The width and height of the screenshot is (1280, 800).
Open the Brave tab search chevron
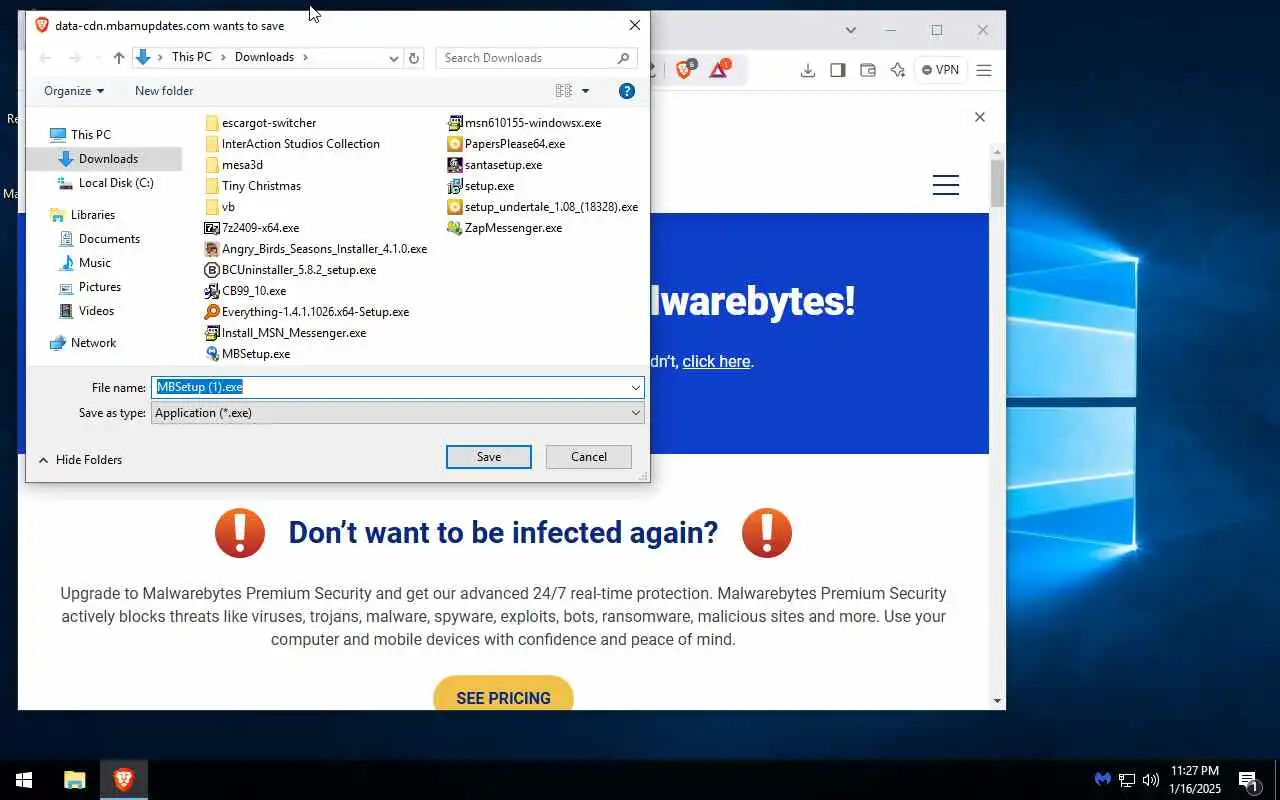850,30
